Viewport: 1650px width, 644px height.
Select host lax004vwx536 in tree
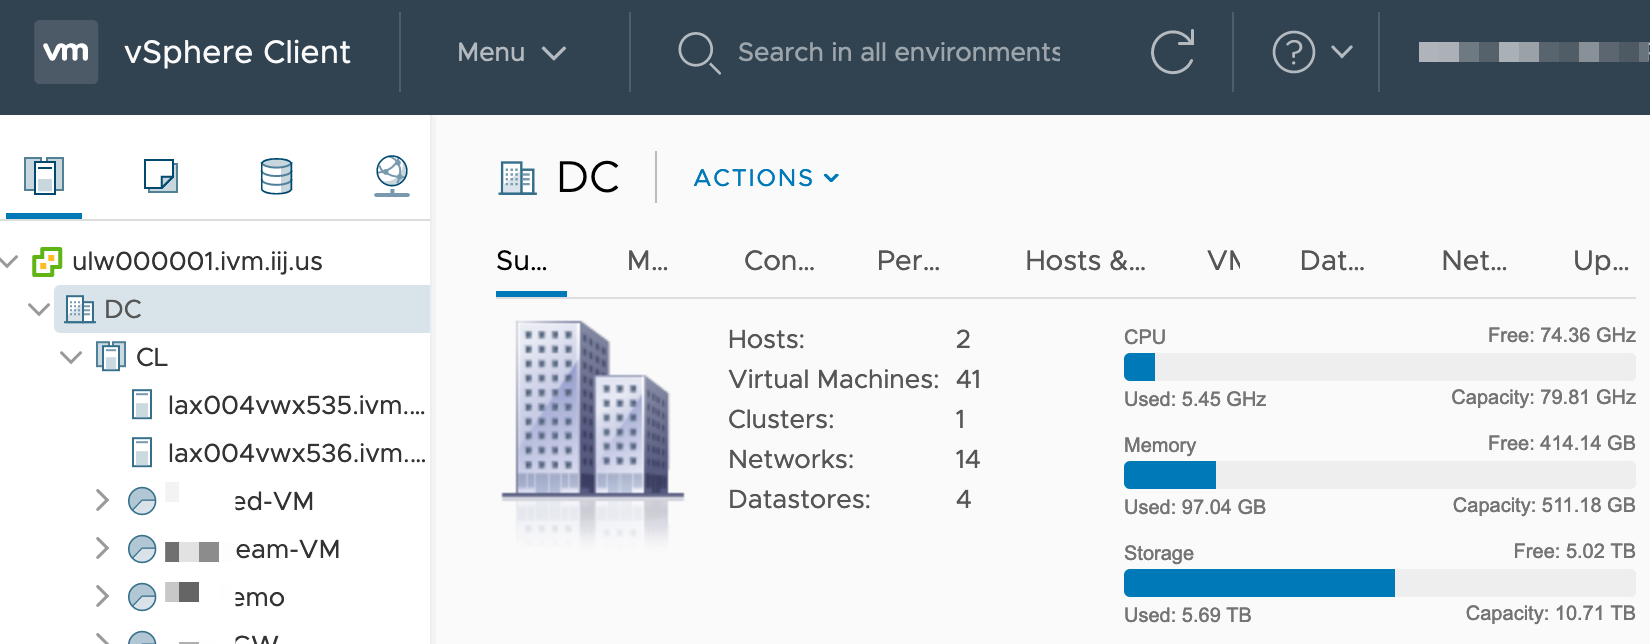[x=296, y=453]
